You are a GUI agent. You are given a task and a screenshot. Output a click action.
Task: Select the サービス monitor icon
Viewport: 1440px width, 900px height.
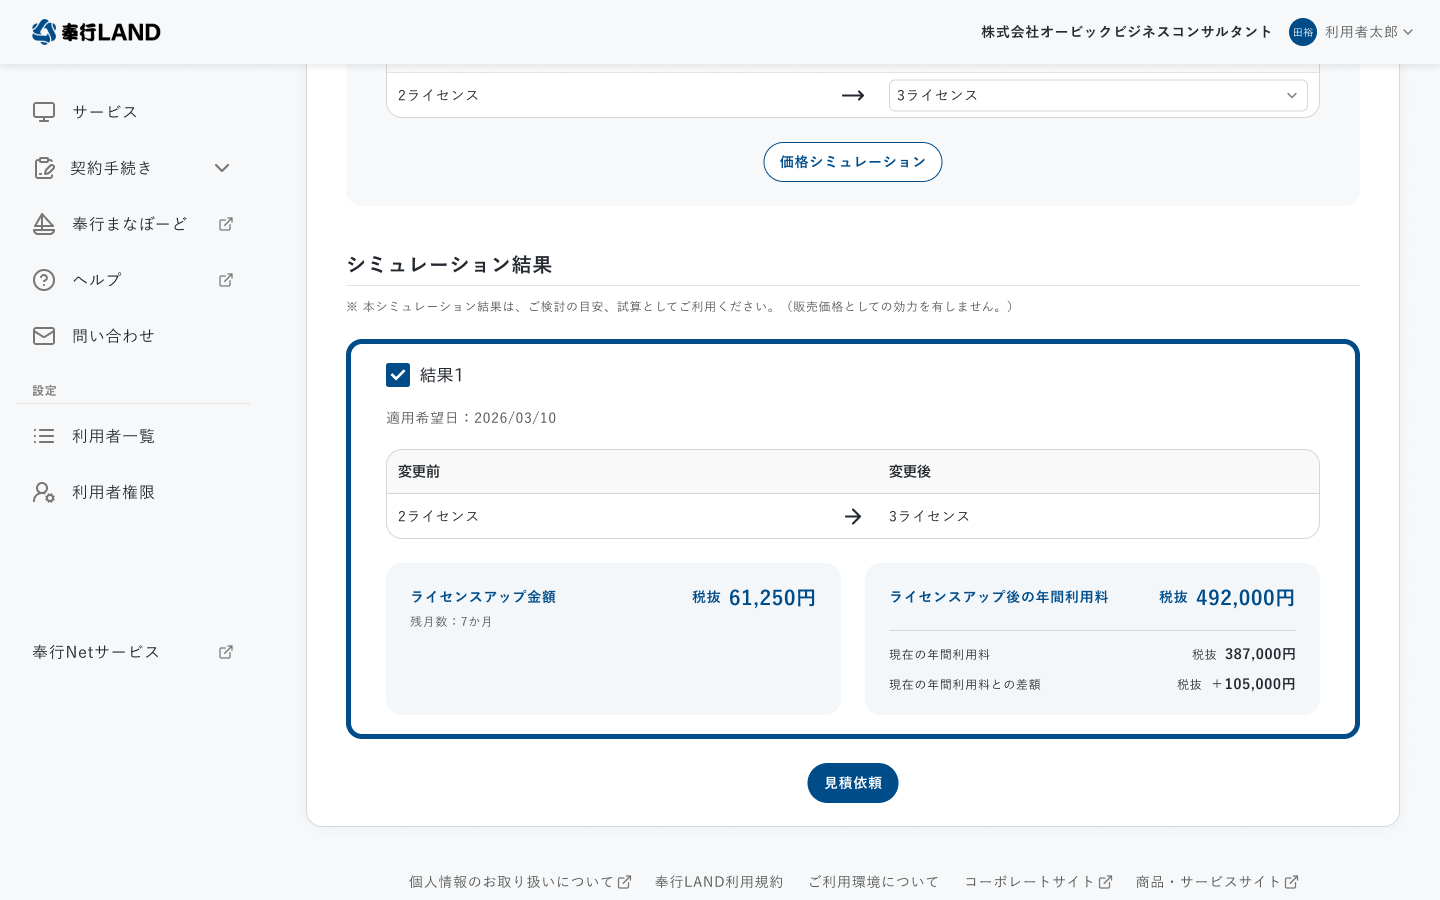44,112
